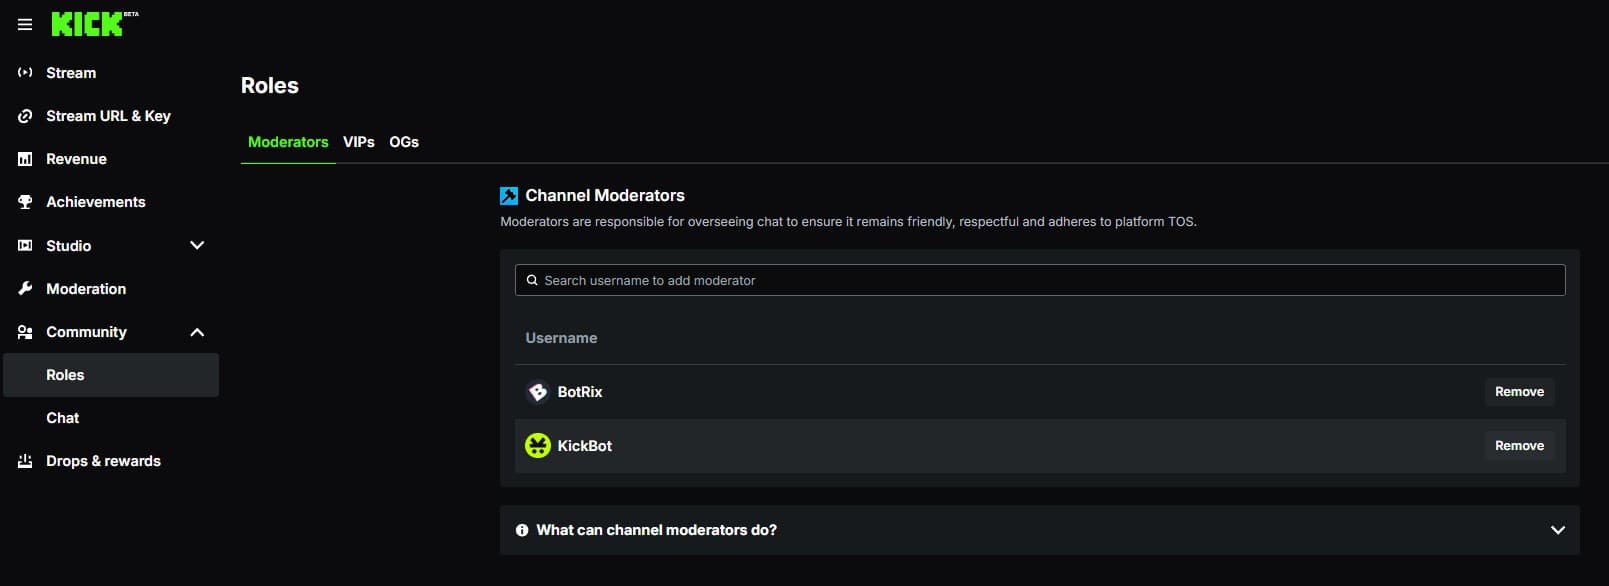Click the Channel Moderators sword badge icon
Image resolution: width=1609 pixels, height=586 pixels.
click(509, 196)
